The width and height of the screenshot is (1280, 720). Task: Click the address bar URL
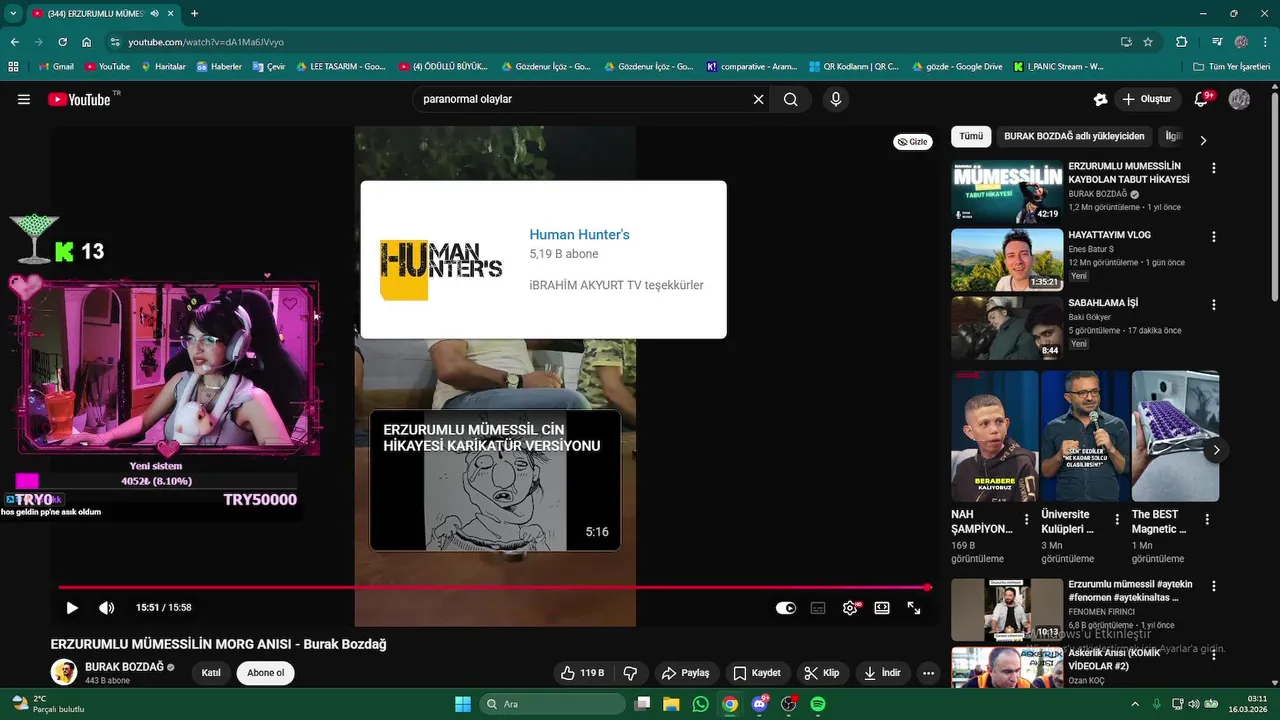coord(206,42)
